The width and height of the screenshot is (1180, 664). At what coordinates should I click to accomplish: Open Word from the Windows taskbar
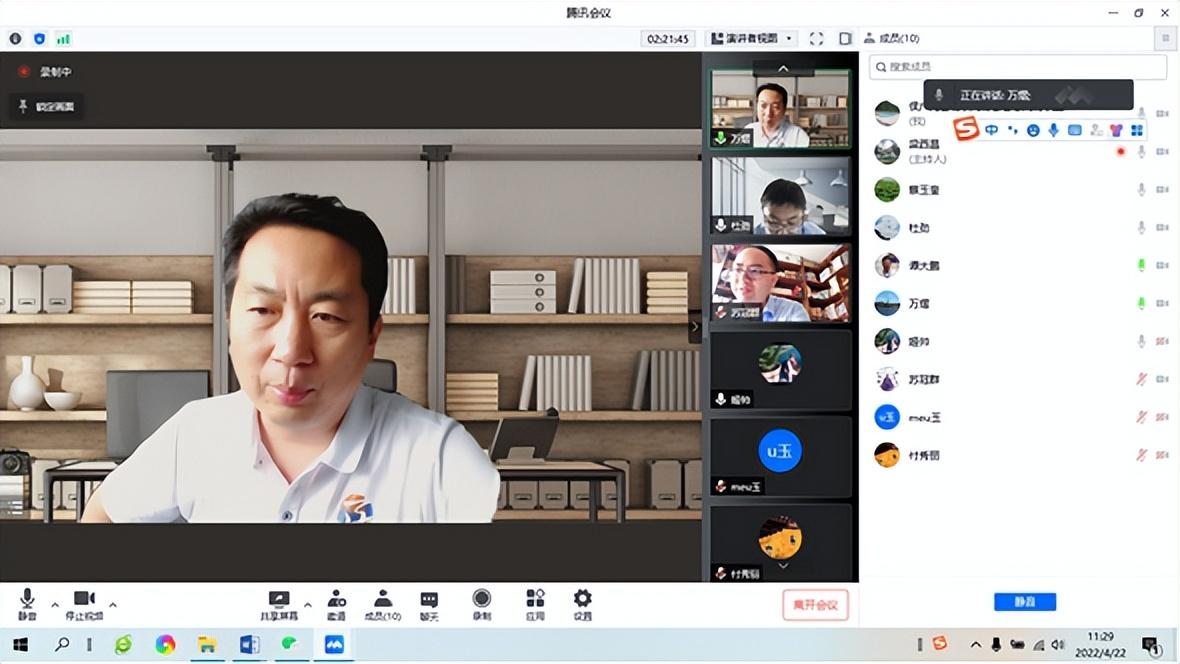click(249, 645)
